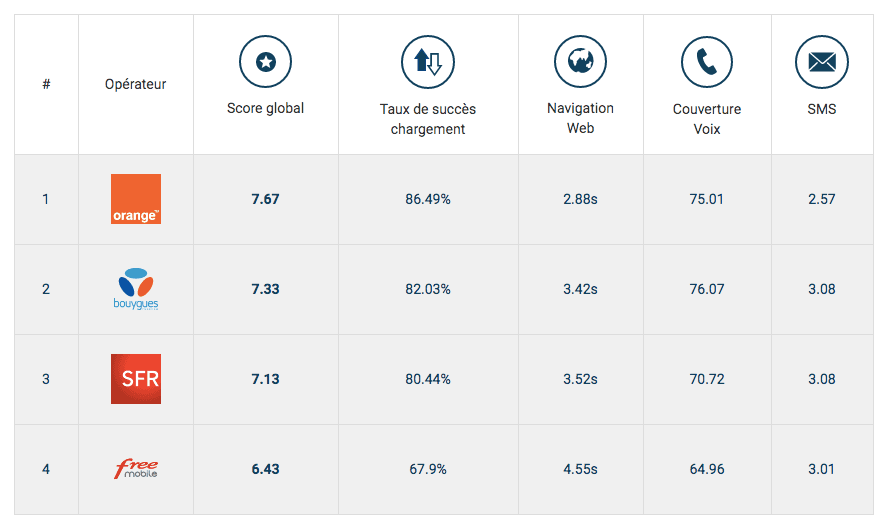
Task: Click the SMS envelope icon
Action: [x=821, y=63]
